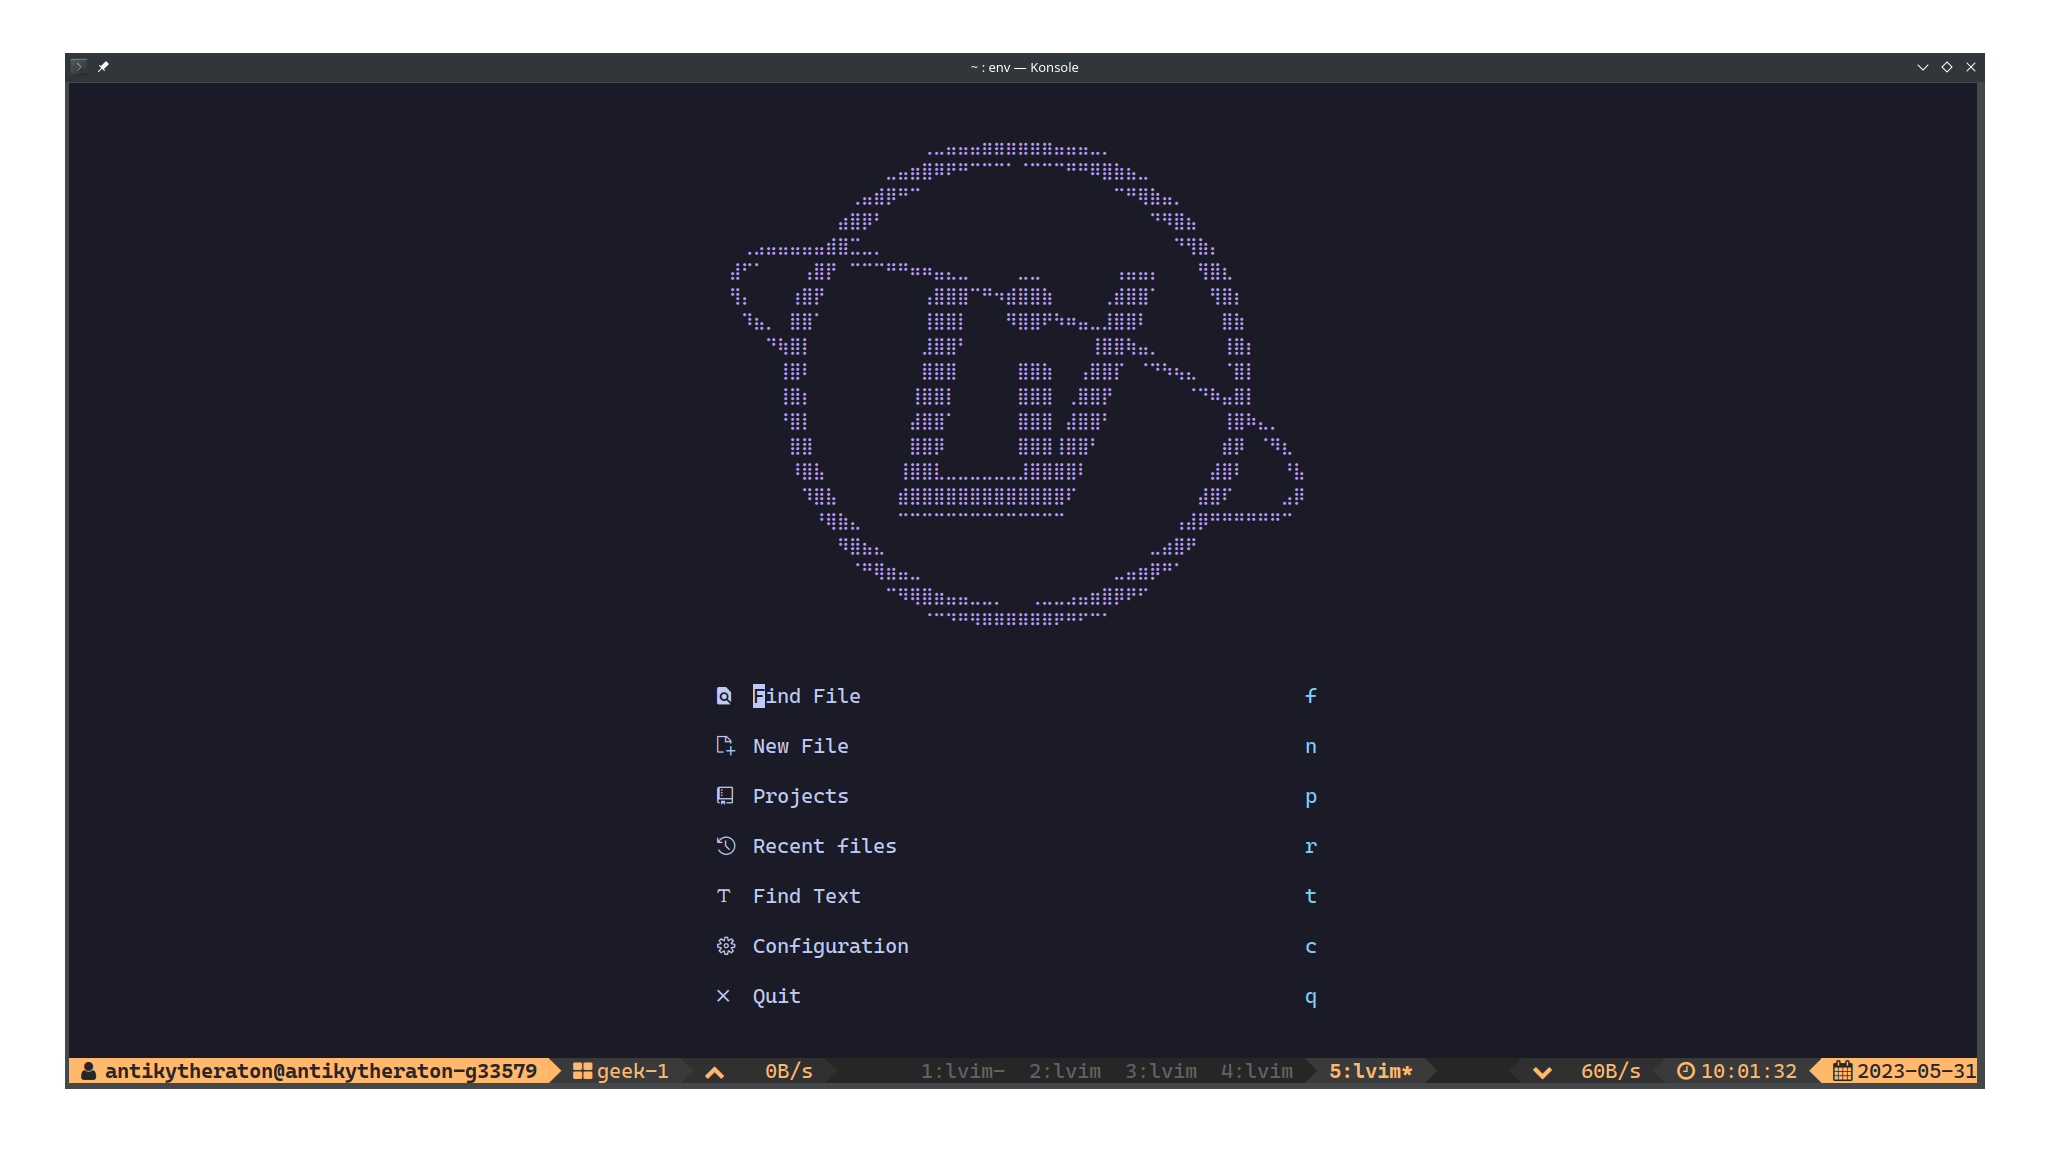Click the download chevron beside 60B/s

pos(1542,1072)
